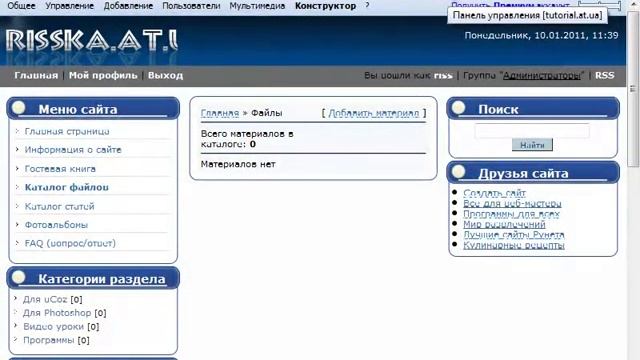640x360 pixels.
Task: Open the Программы category
Action: click(x=49, y=340)
